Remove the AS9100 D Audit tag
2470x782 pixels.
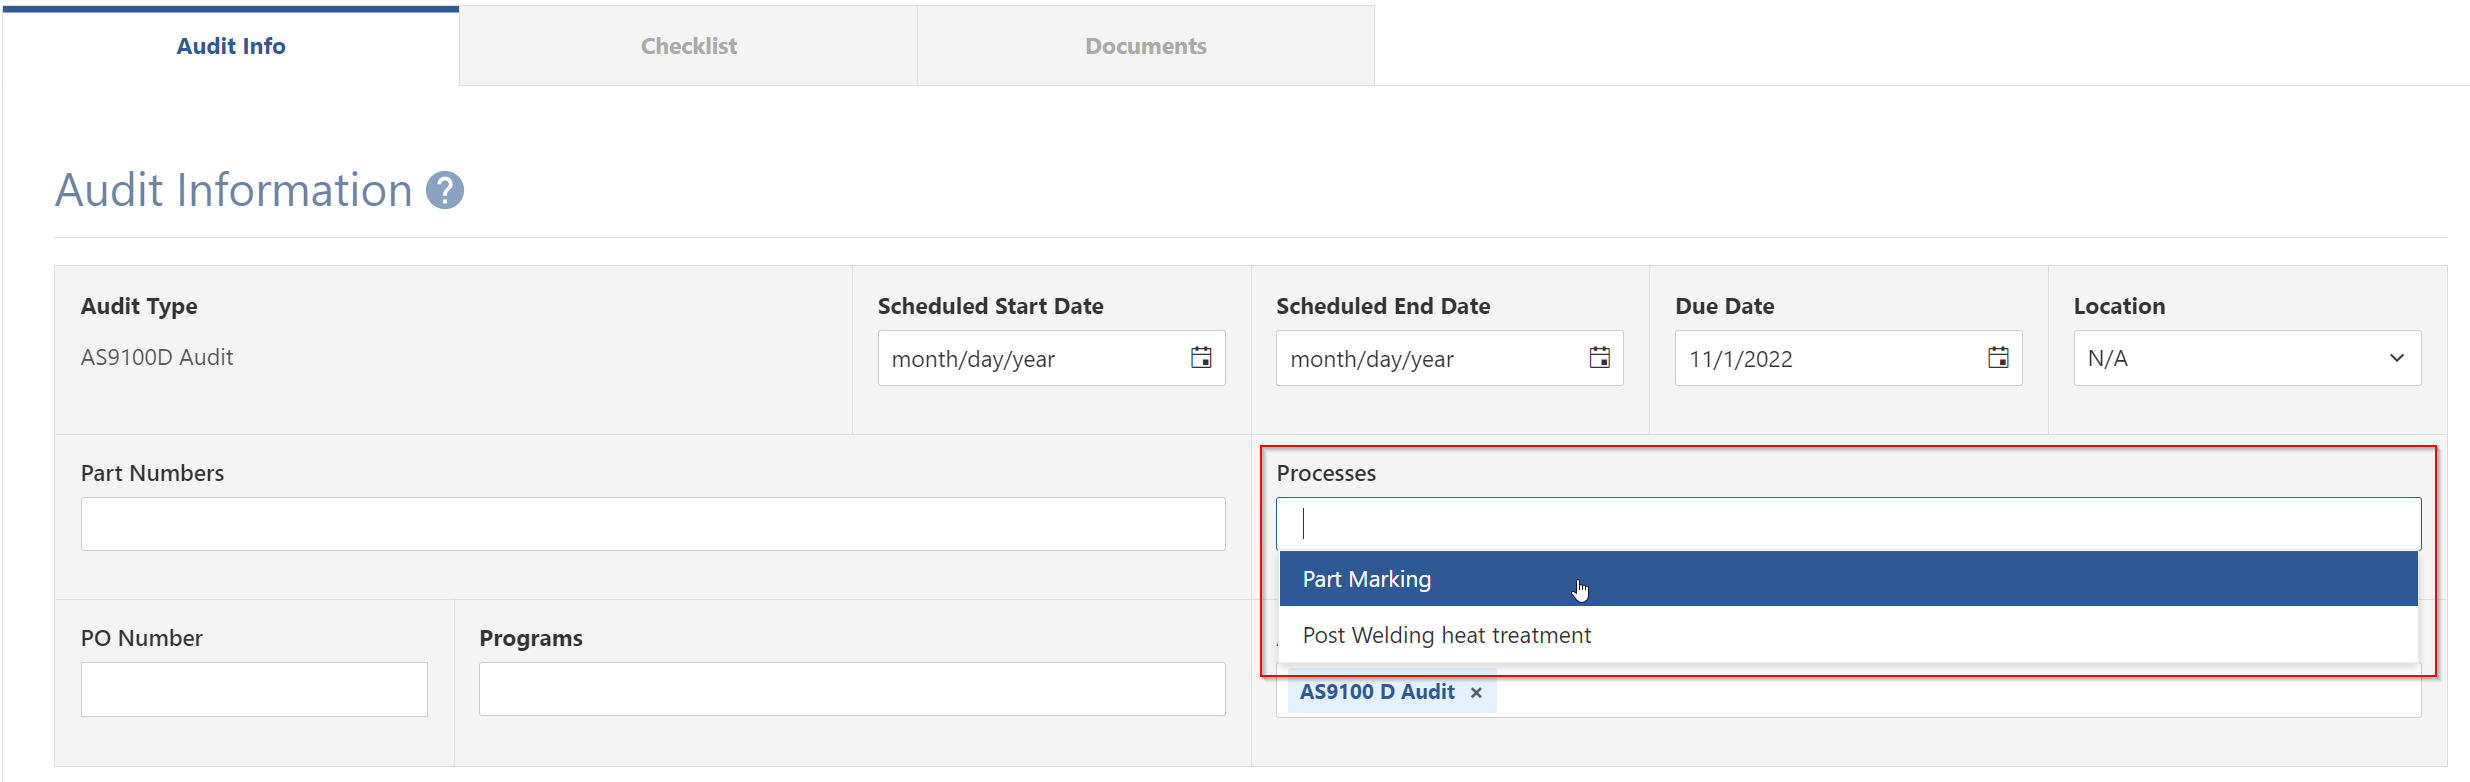(1476, 692)
